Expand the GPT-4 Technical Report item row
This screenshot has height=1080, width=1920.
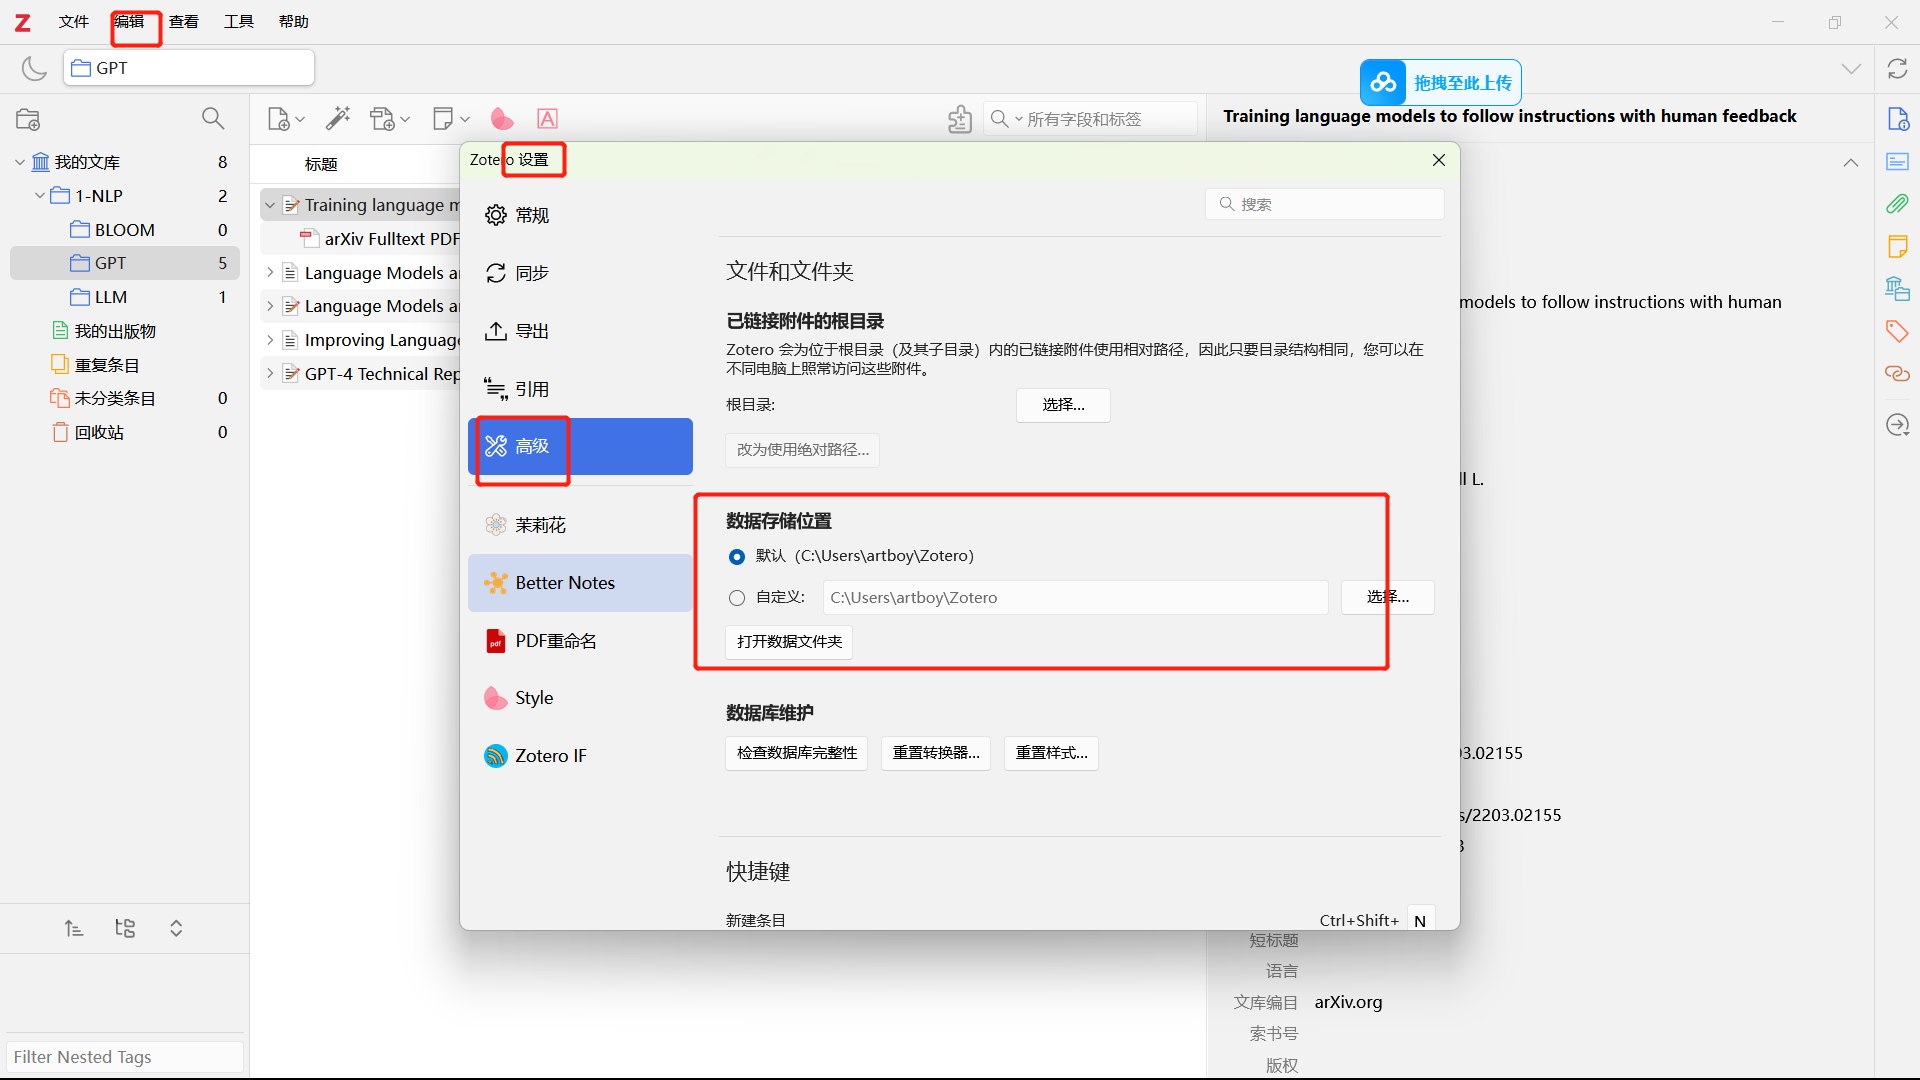(270, 374)
